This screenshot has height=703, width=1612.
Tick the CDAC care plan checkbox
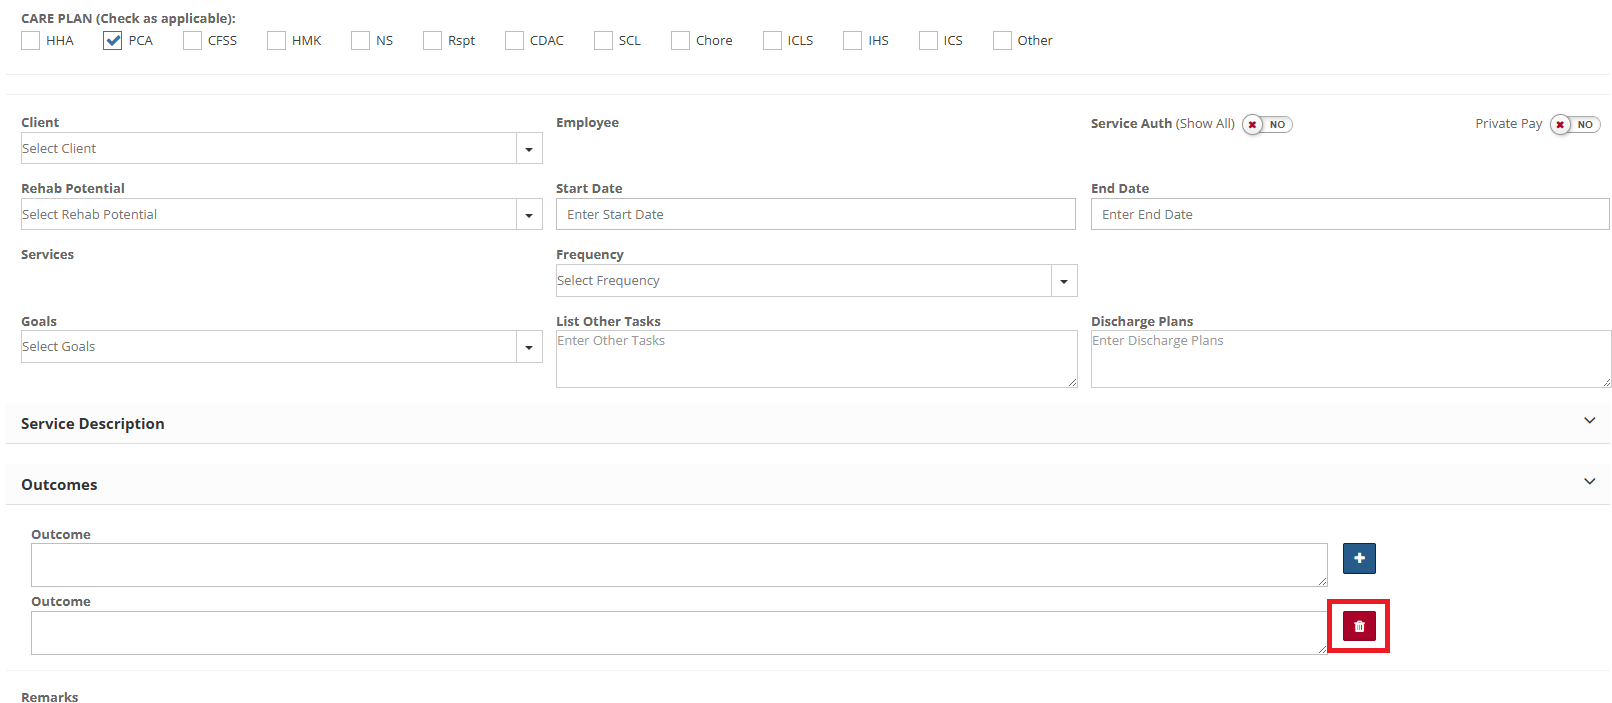pos(515,40)
